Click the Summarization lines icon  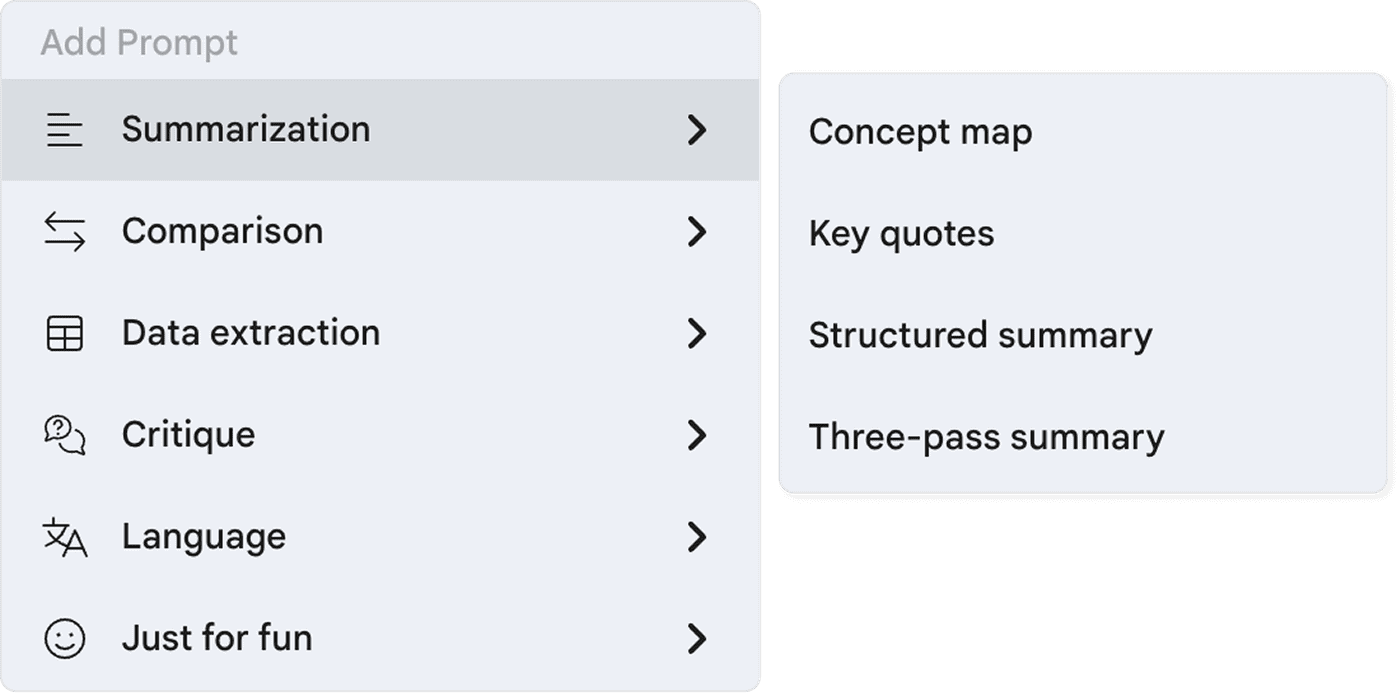pos(65,130)
